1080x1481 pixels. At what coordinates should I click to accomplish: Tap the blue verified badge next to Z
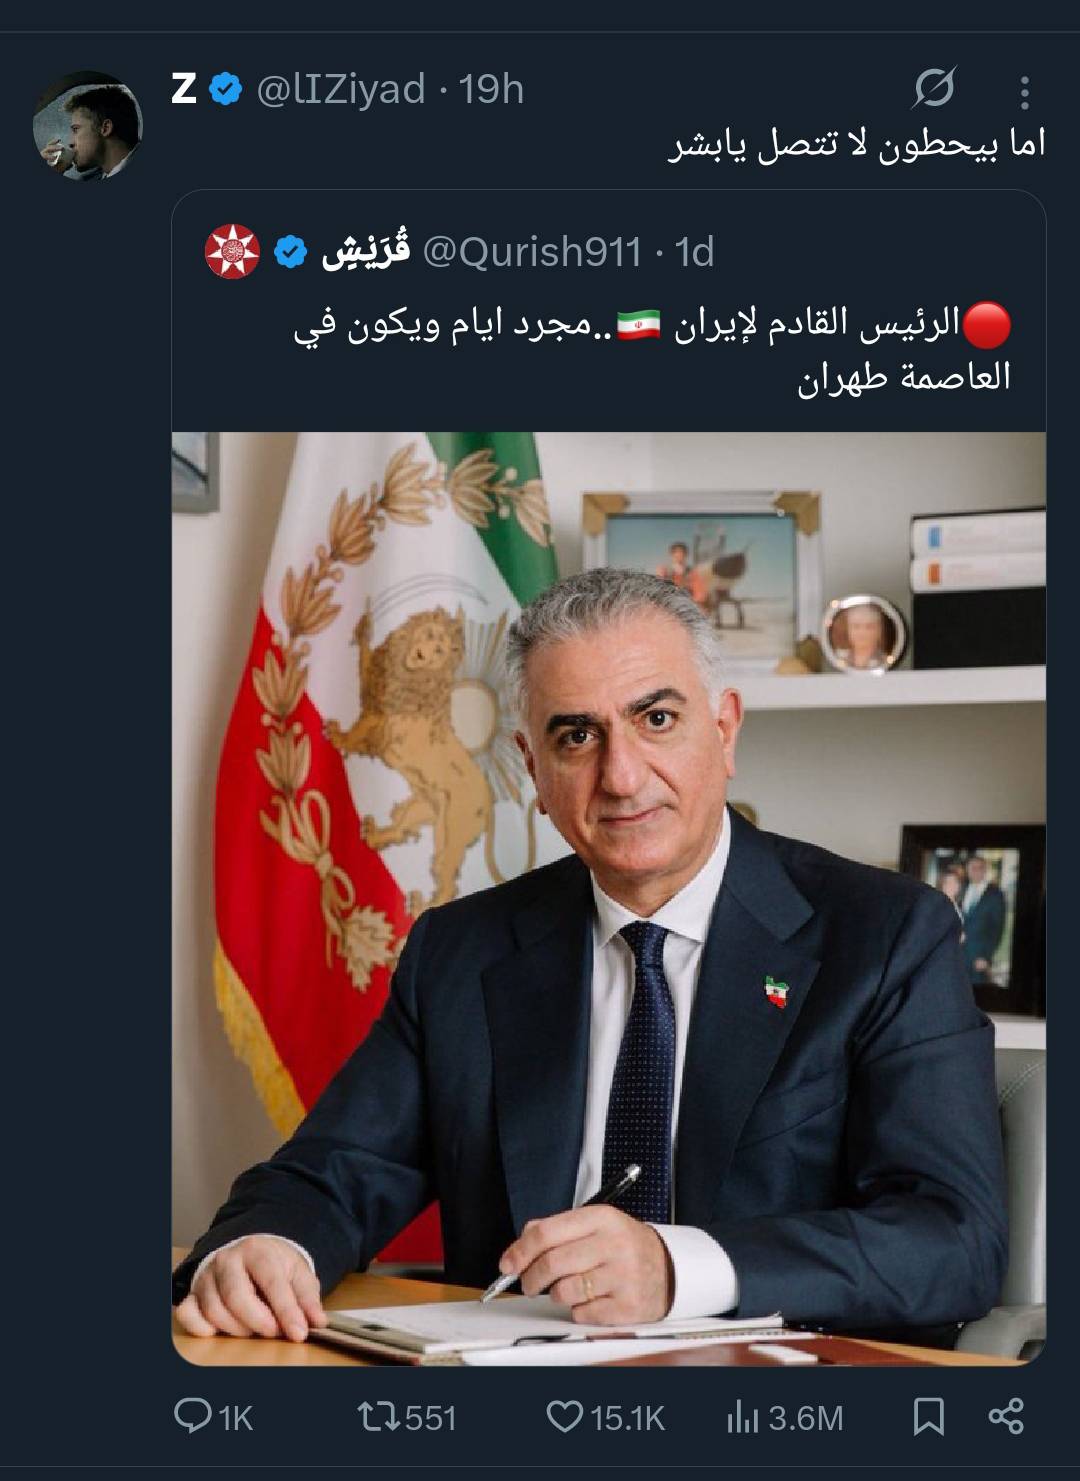(x=226, y=89)
